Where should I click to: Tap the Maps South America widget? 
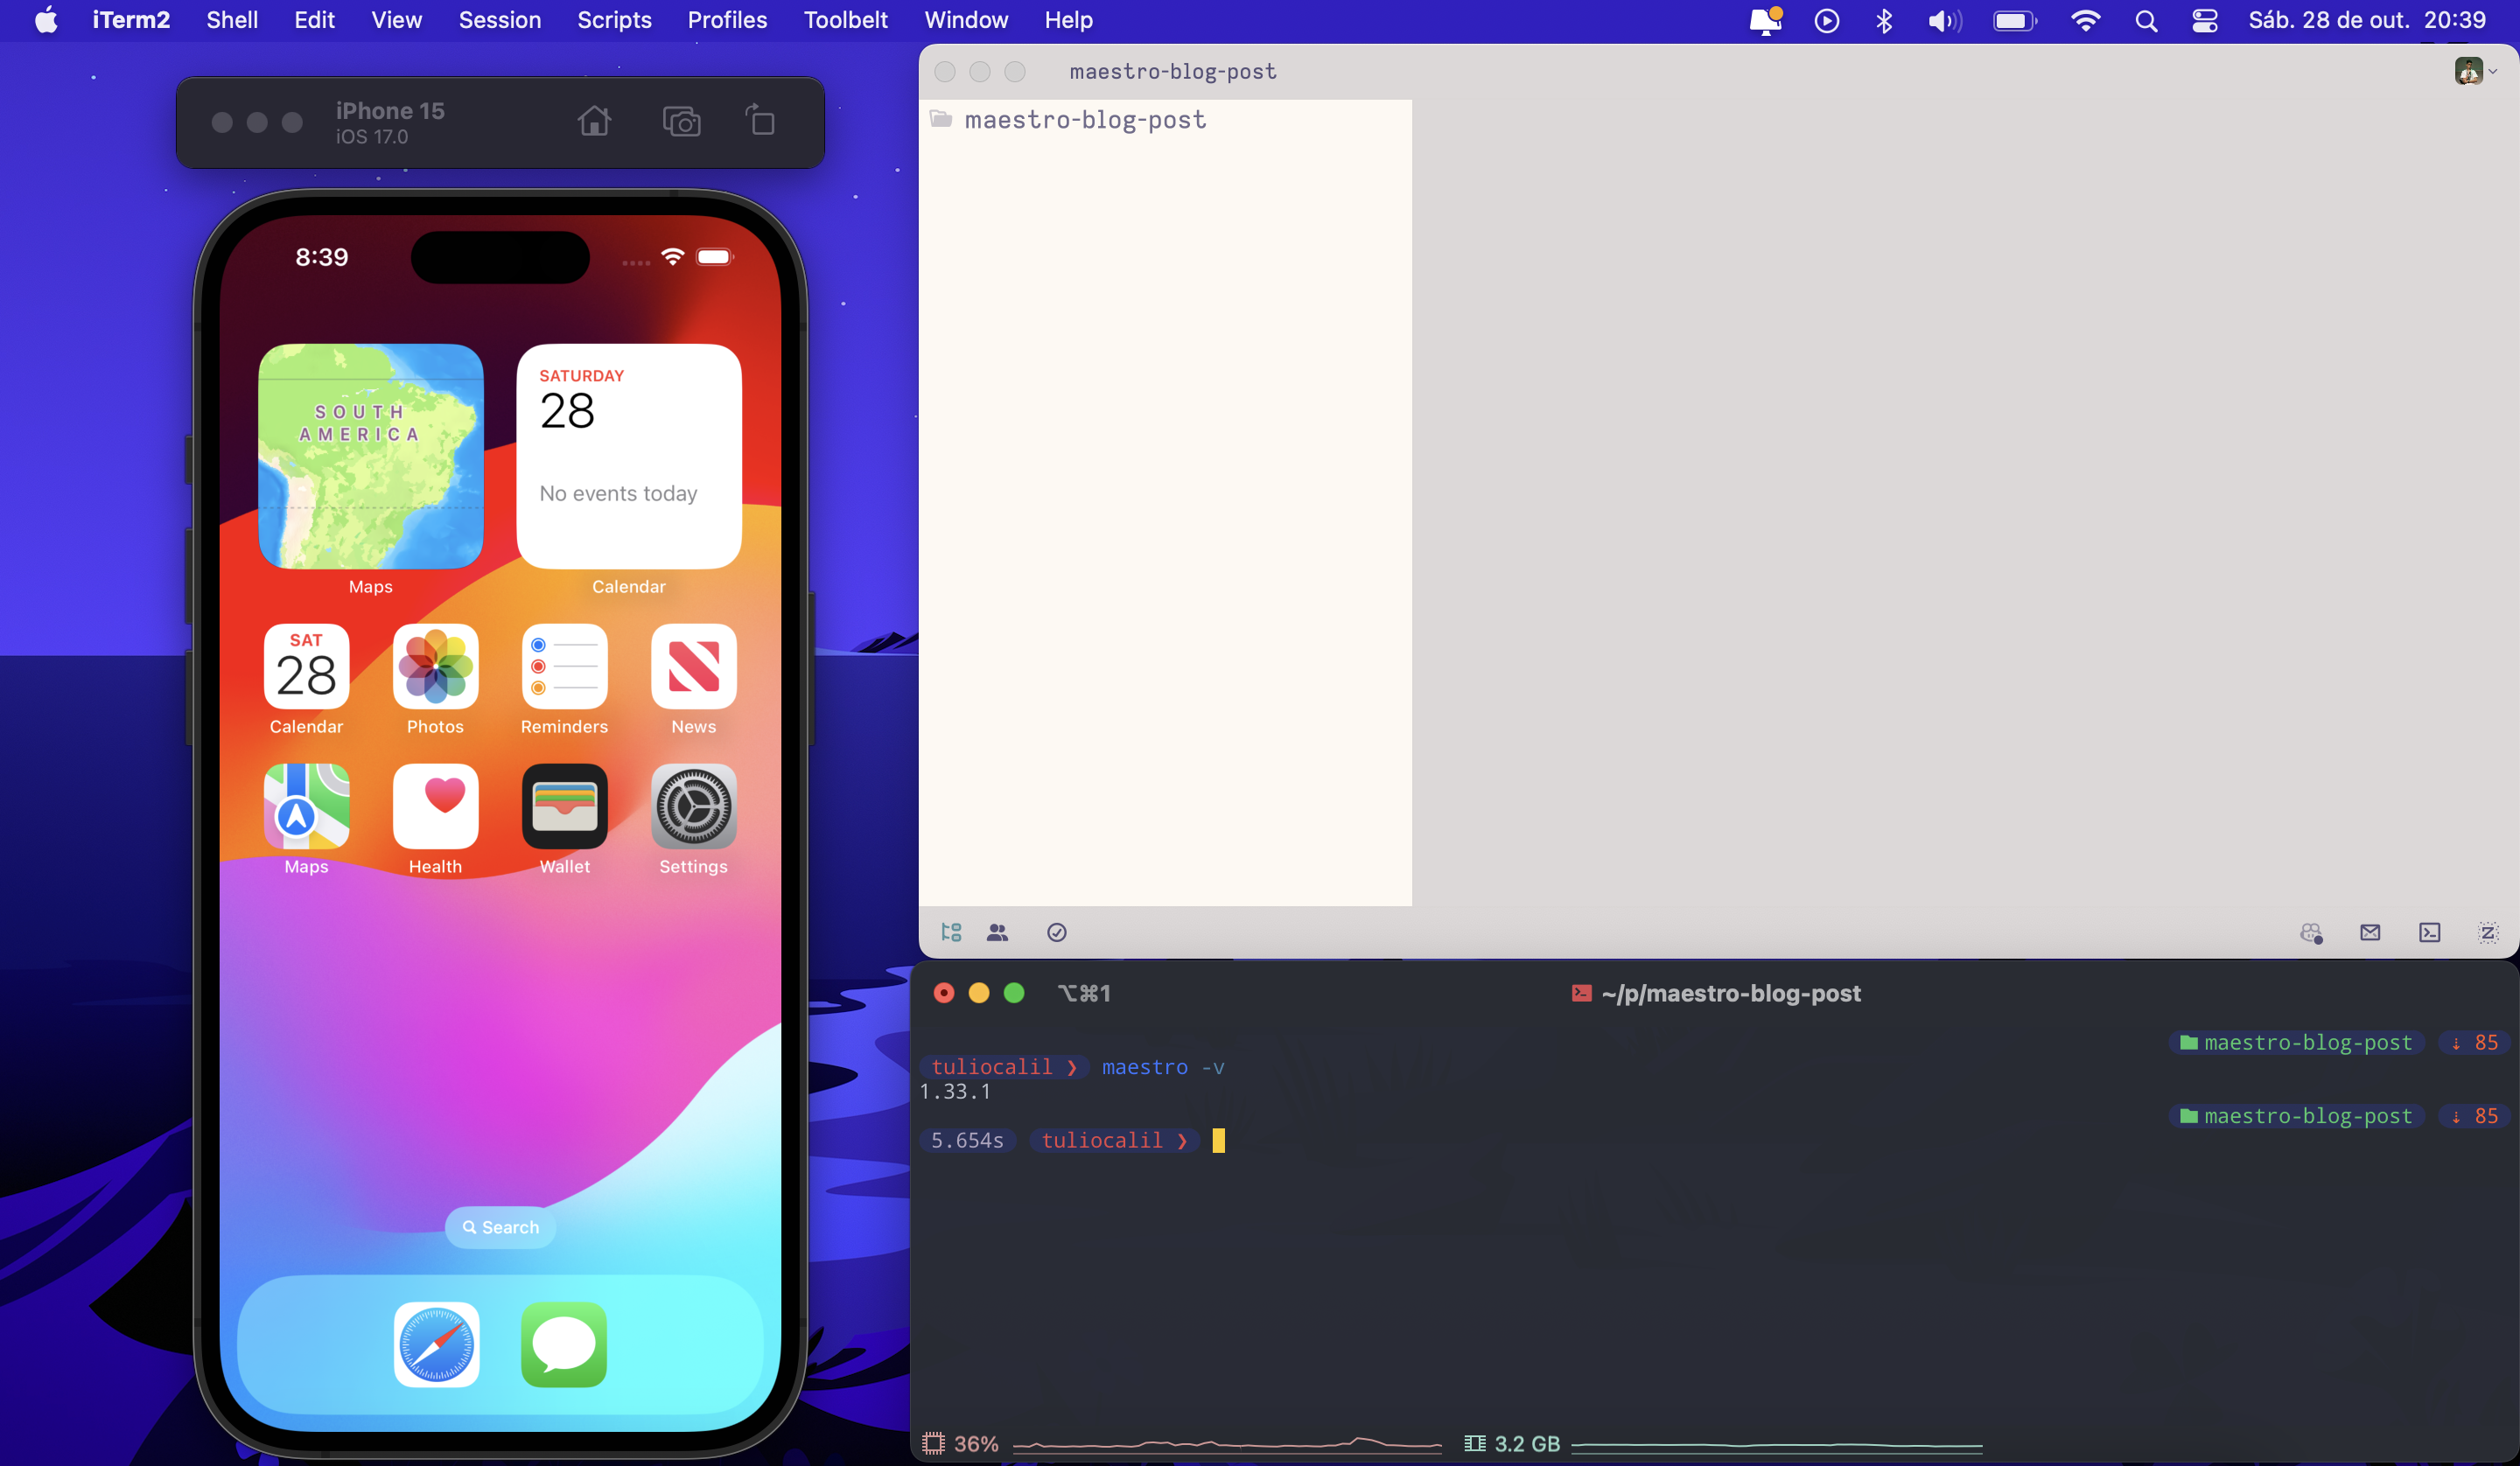click(x=371, y=456)
